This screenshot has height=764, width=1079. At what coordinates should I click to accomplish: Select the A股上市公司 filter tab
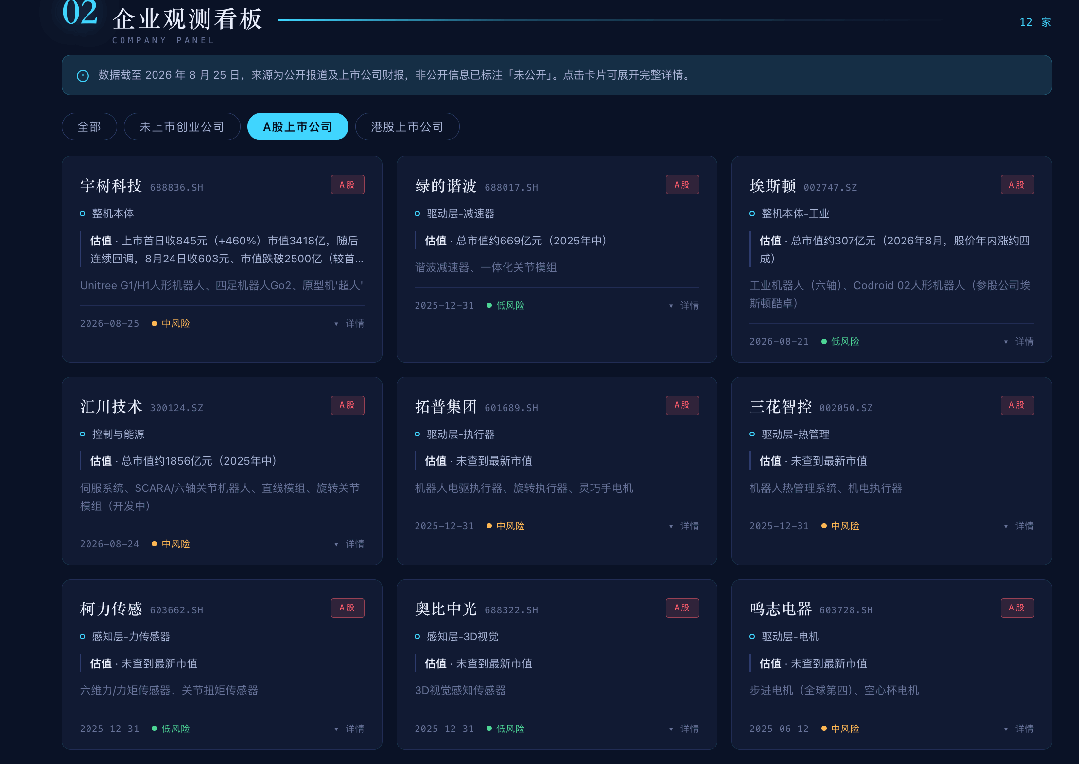point(297,127)
